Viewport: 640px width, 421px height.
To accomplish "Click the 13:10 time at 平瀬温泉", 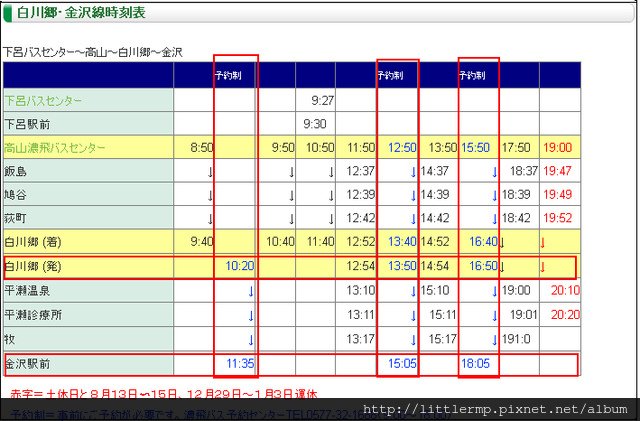I will click(361, 290).
